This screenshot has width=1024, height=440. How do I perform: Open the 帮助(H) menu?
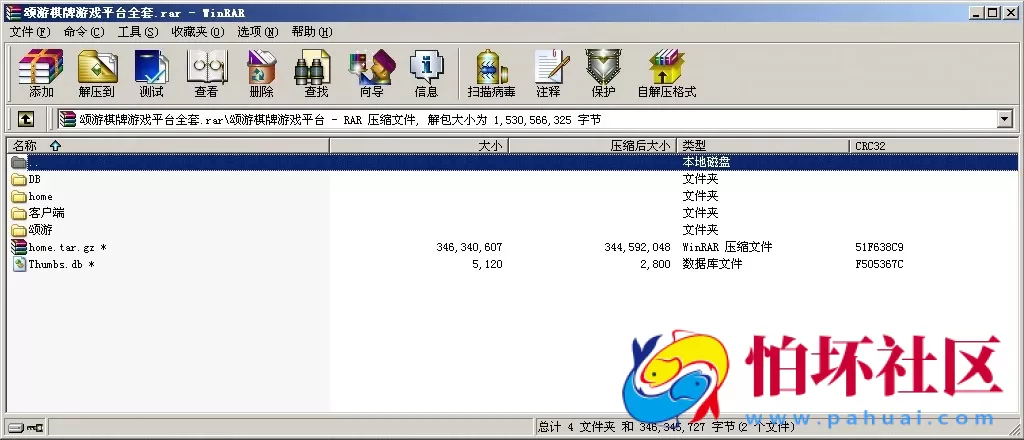312,32
